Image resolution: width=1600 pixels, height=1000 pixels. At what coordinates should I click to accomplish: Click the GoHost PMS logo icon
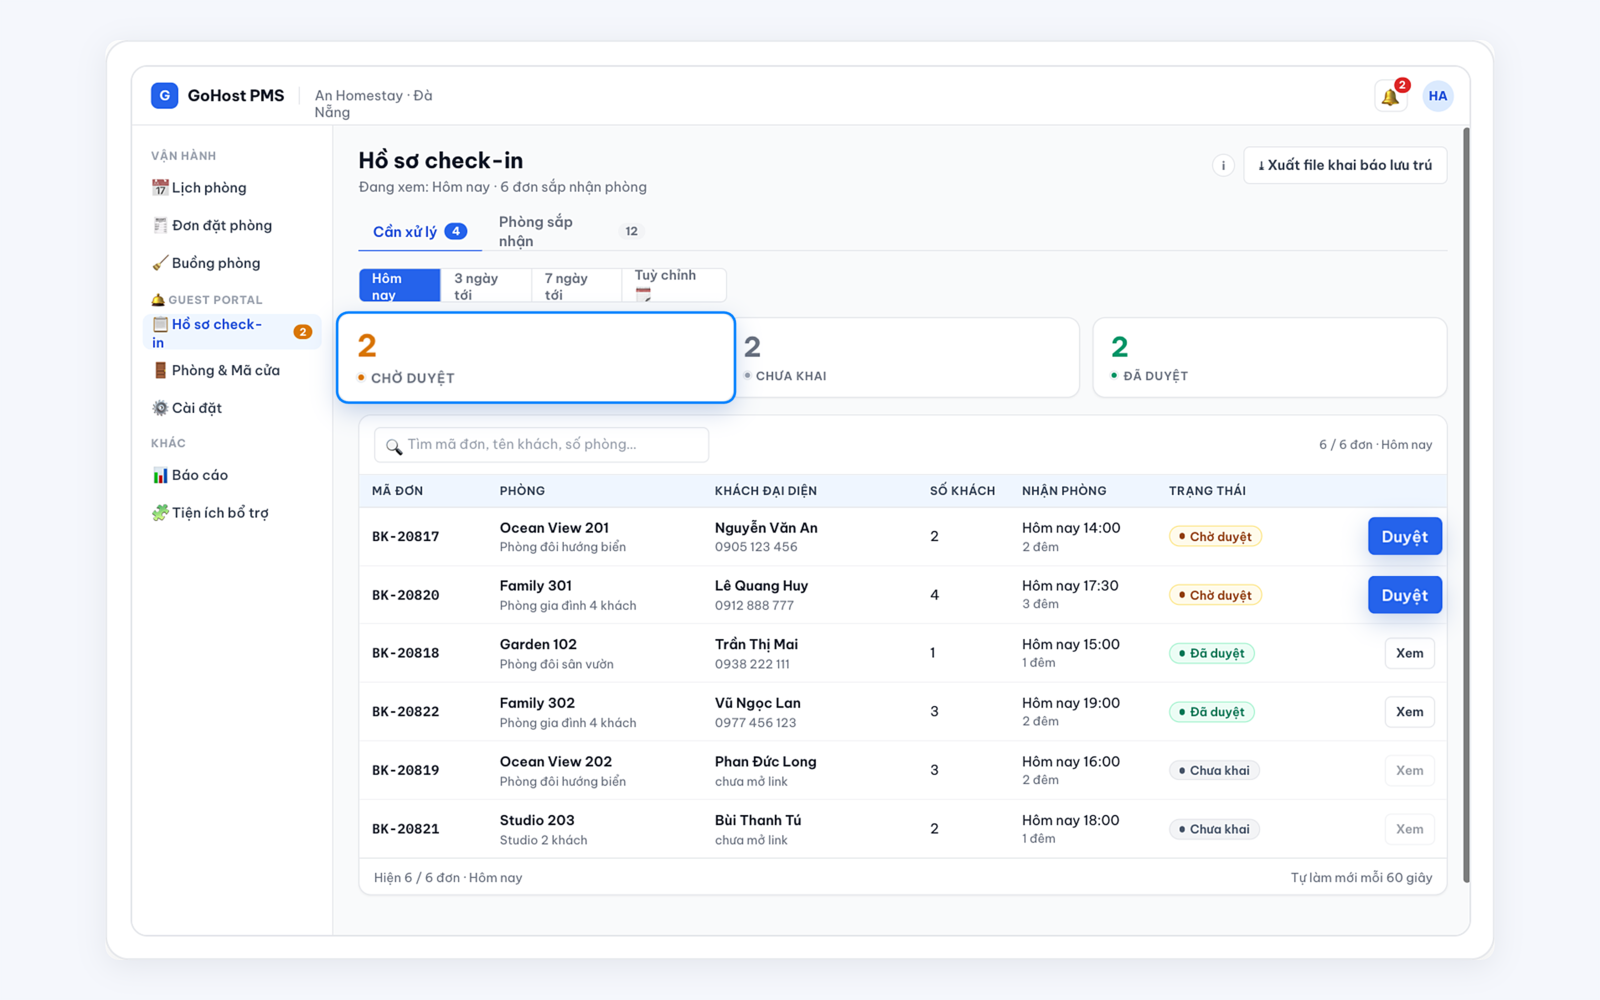coord(164,95)
